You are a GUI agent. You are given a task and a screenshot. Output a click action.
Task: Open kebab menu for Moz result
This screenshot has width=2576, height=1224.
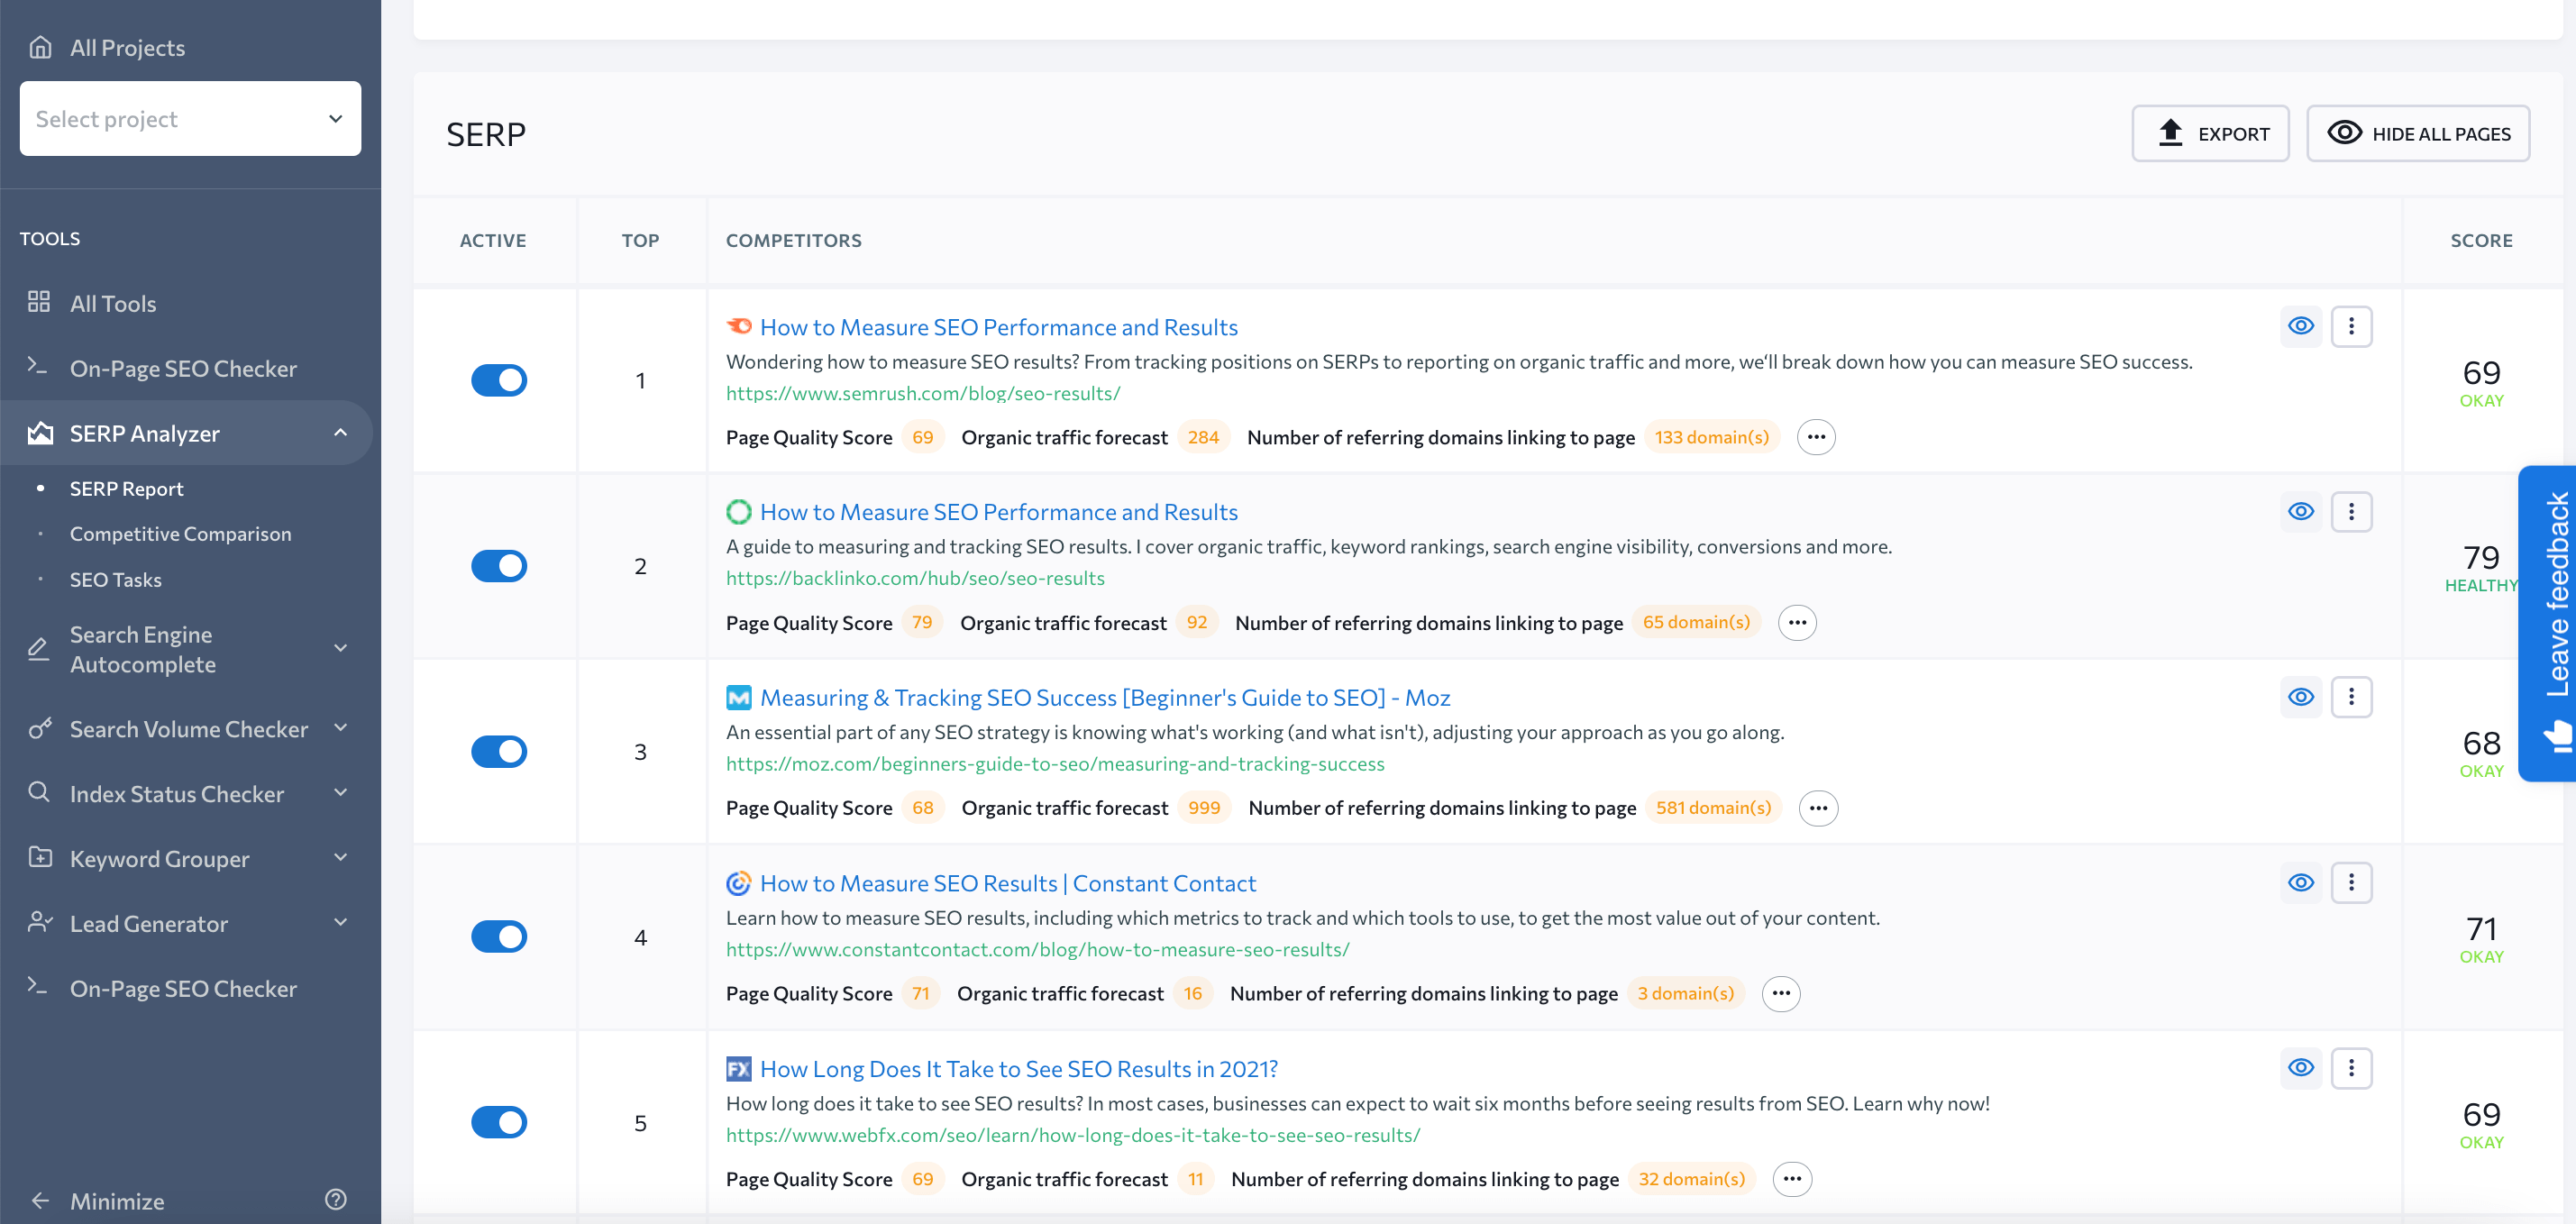point(2351,696)
